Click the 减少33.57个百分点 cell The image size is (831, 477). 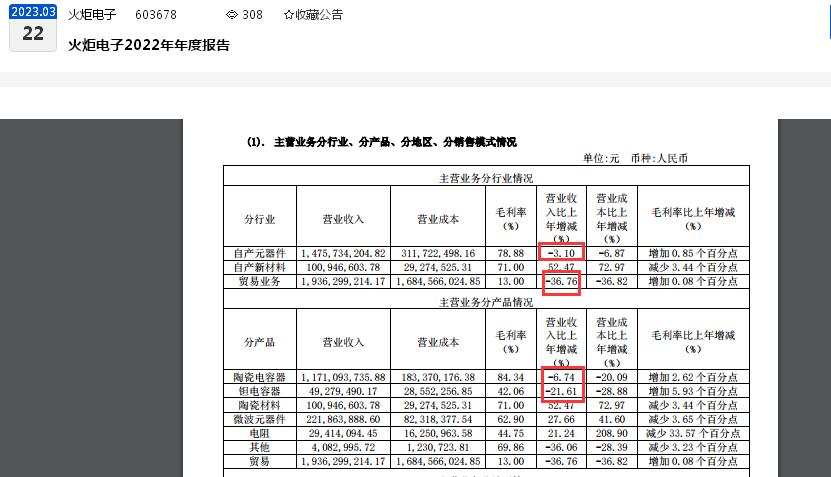693,433
